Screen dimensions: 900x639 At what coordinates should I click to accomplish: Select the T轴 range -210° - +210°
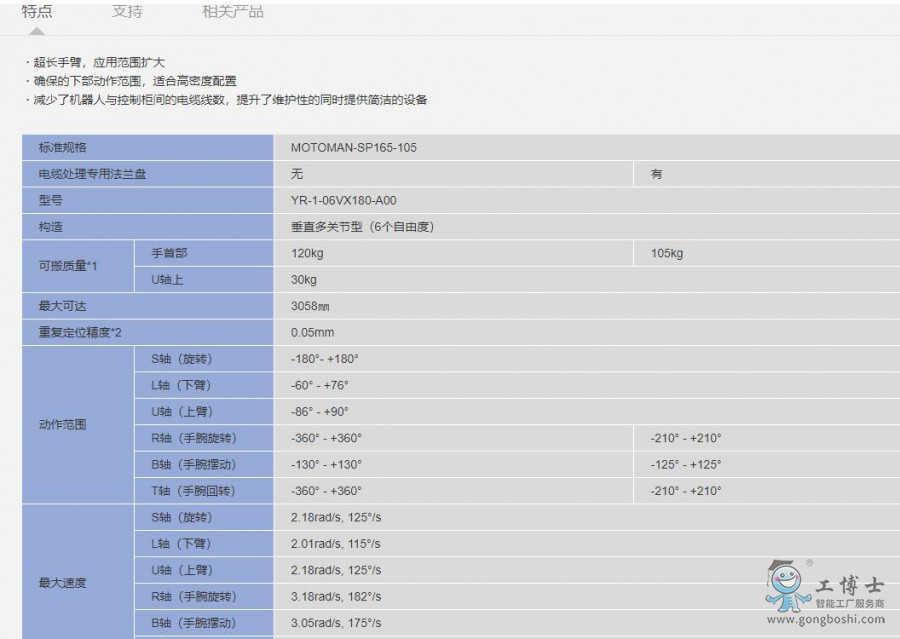click(686, 491)
